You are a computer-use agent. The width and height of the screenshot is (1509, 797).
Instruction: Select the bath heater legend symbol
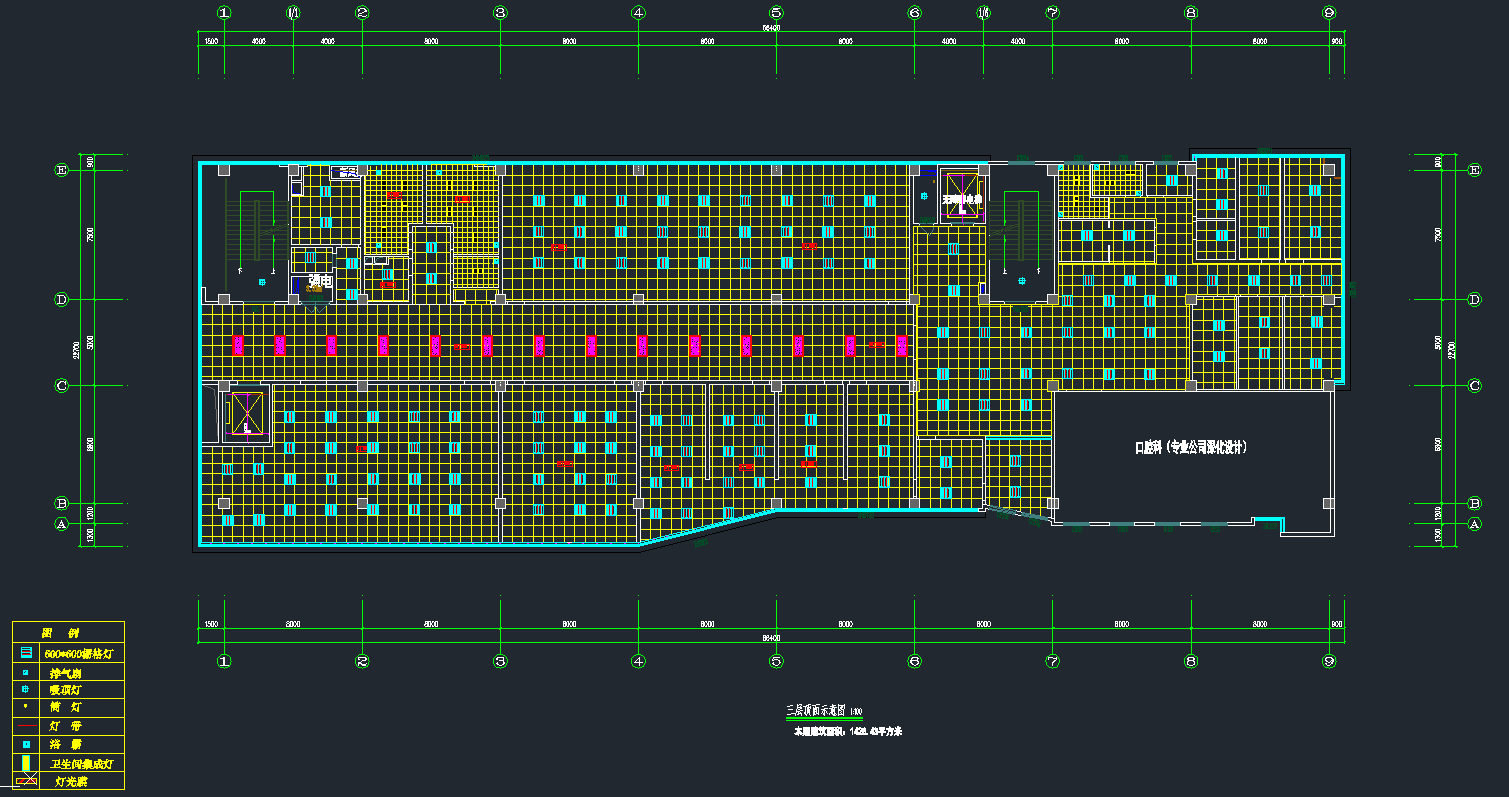coord(26,744)
